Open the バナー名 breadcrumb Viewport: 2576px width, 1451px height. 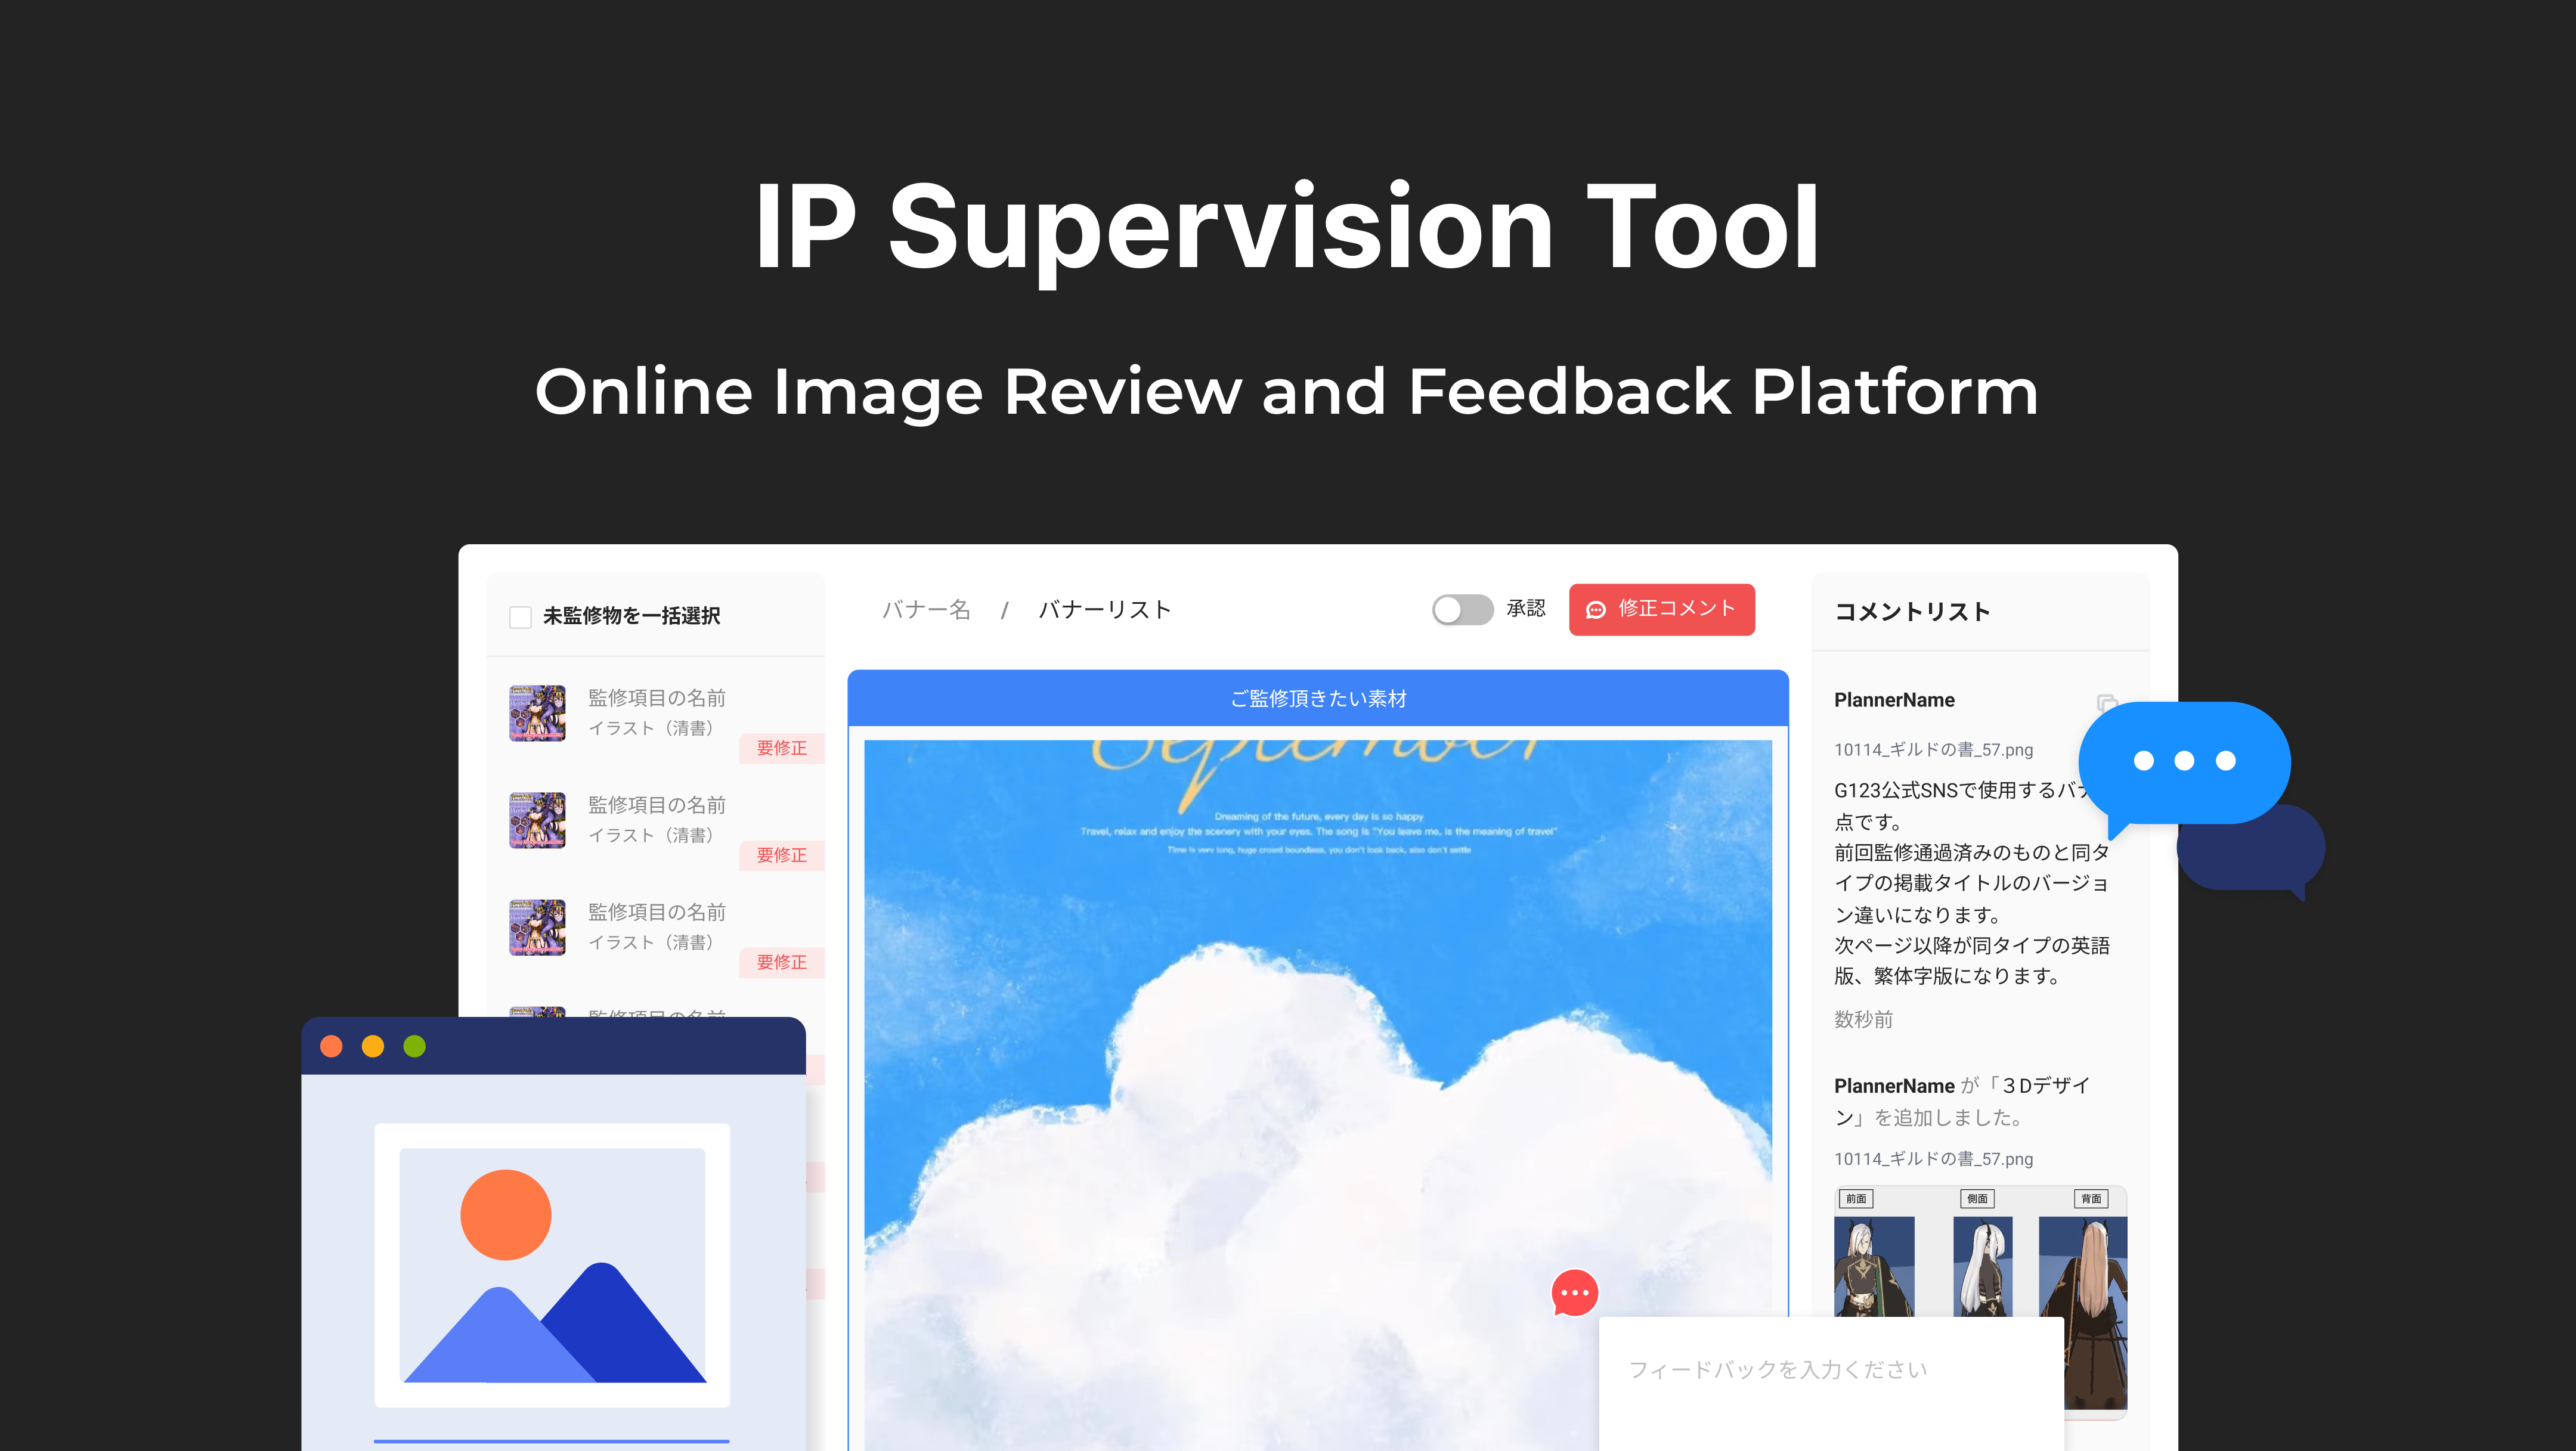pyautogui.click(x=926, y=610)
